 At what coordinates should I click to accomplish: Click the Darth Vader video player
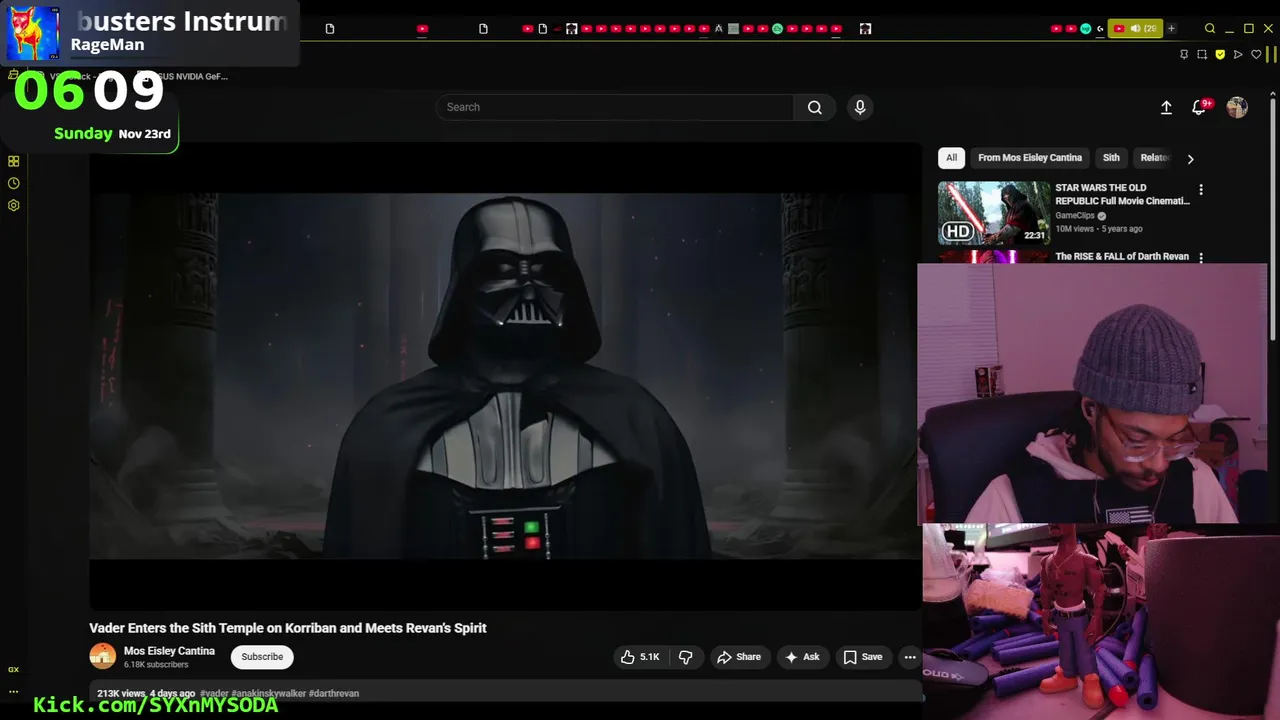505,376
